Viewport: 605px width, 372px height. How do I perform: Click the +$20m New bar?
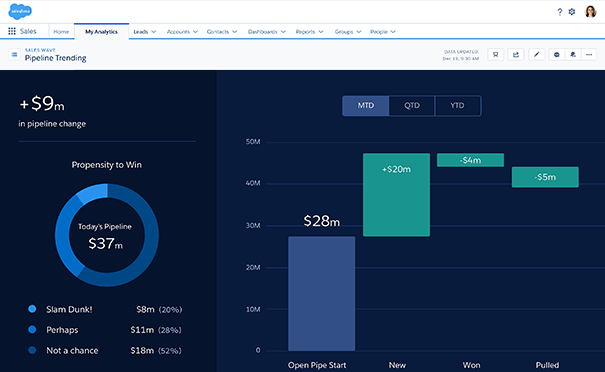tap(396, 194)
